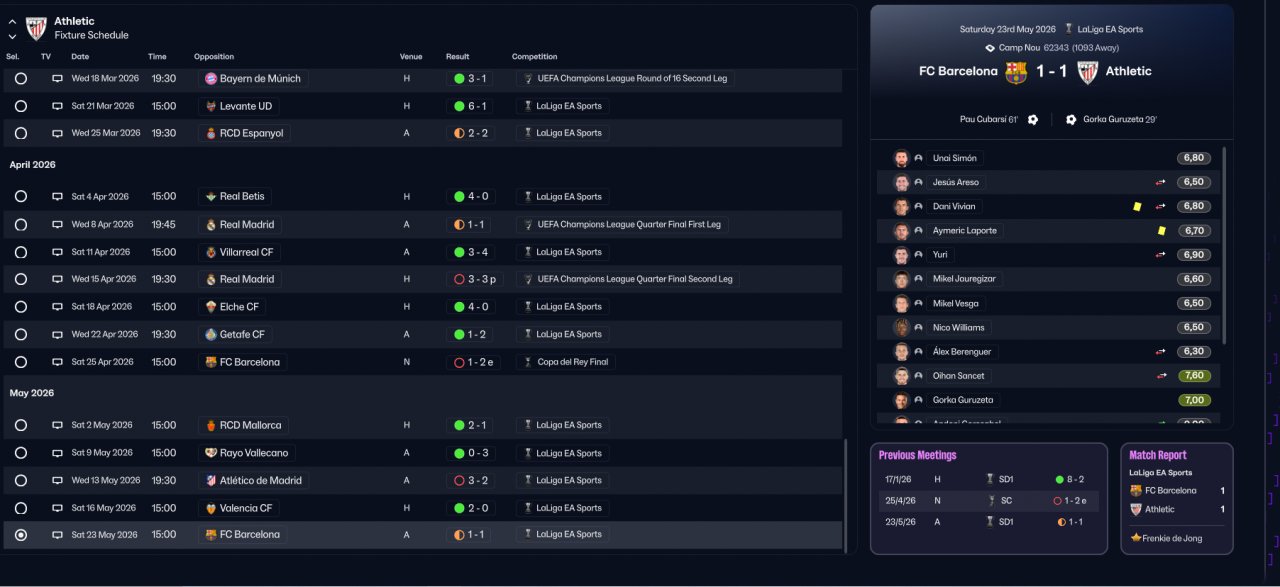
Task: Click Oihan Sancet's 7,60 rating badge
Action: pos(1193,376)
